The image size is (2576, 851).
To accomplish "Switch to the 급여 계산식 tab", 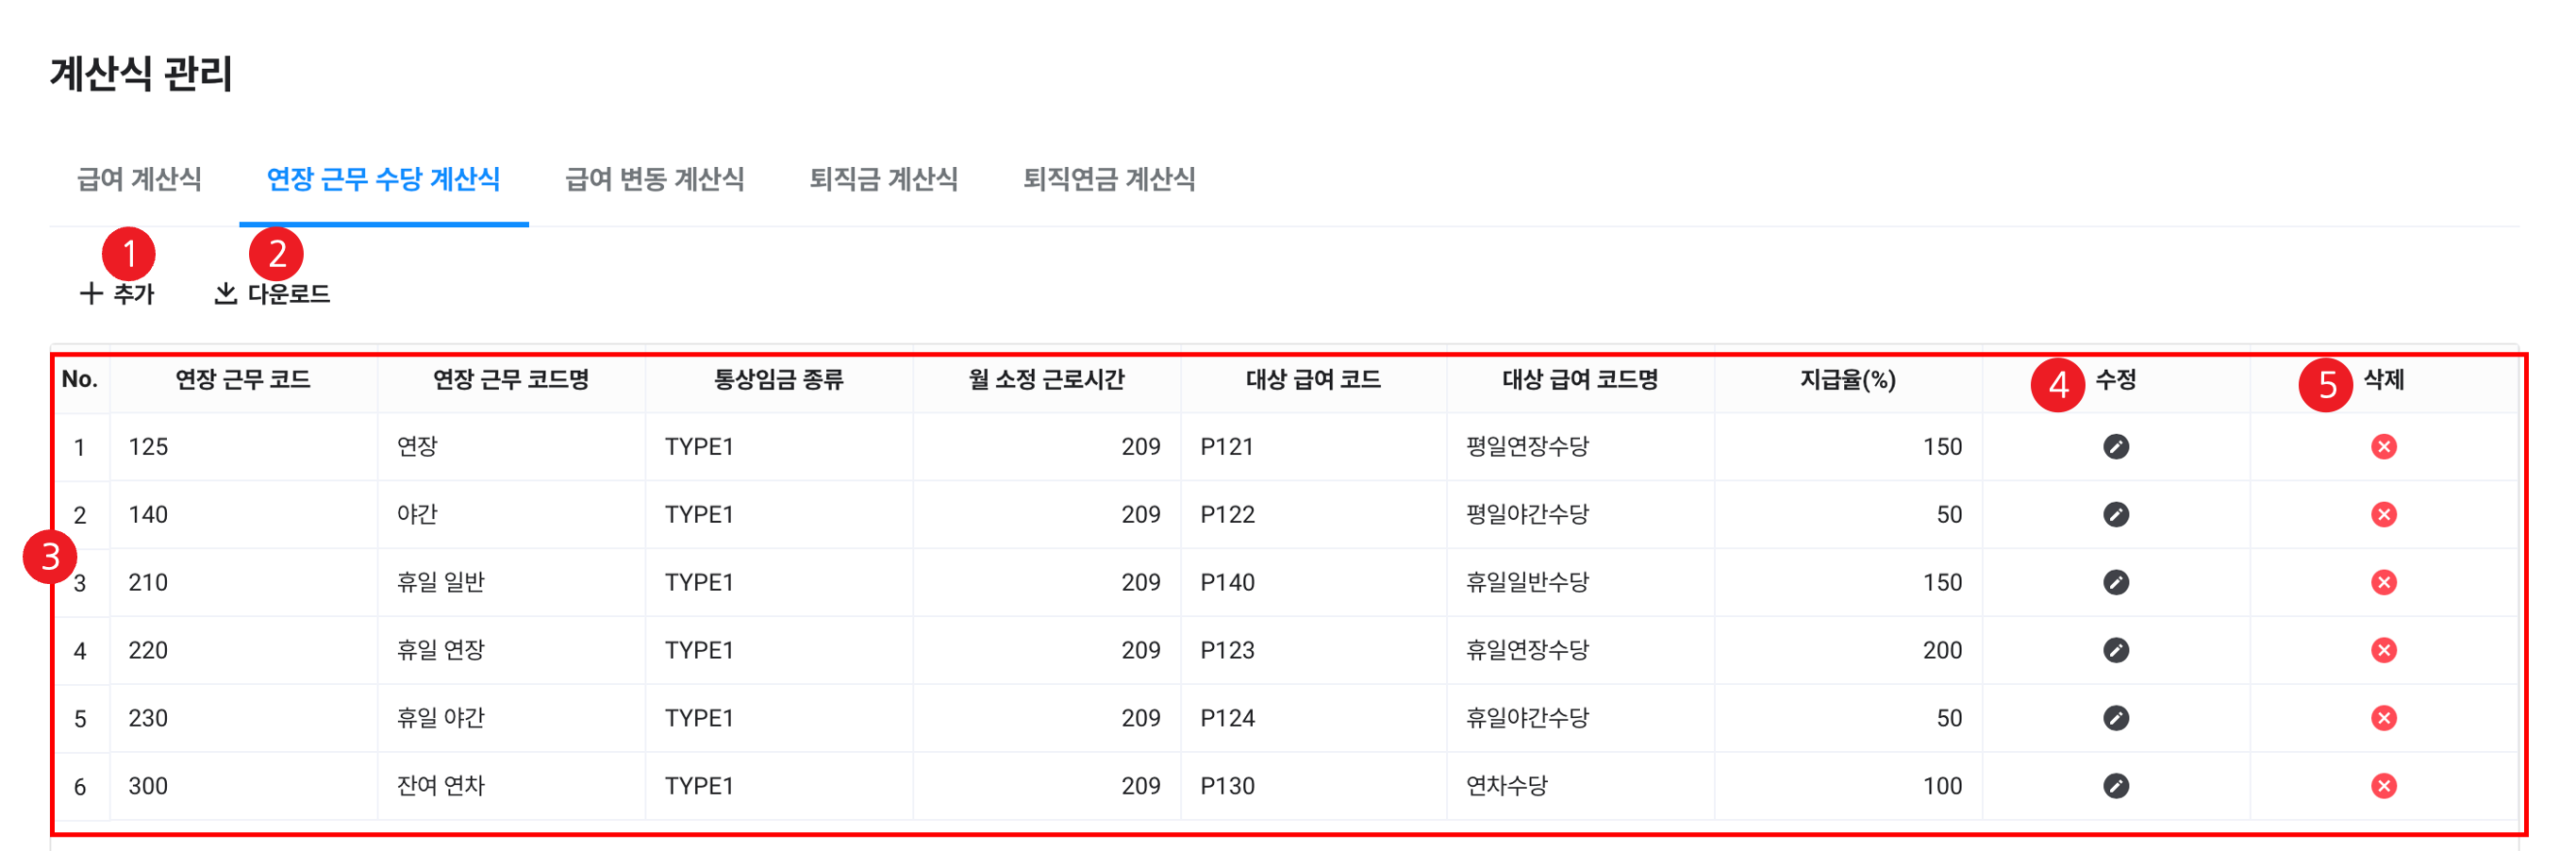I will pos(139,179).
